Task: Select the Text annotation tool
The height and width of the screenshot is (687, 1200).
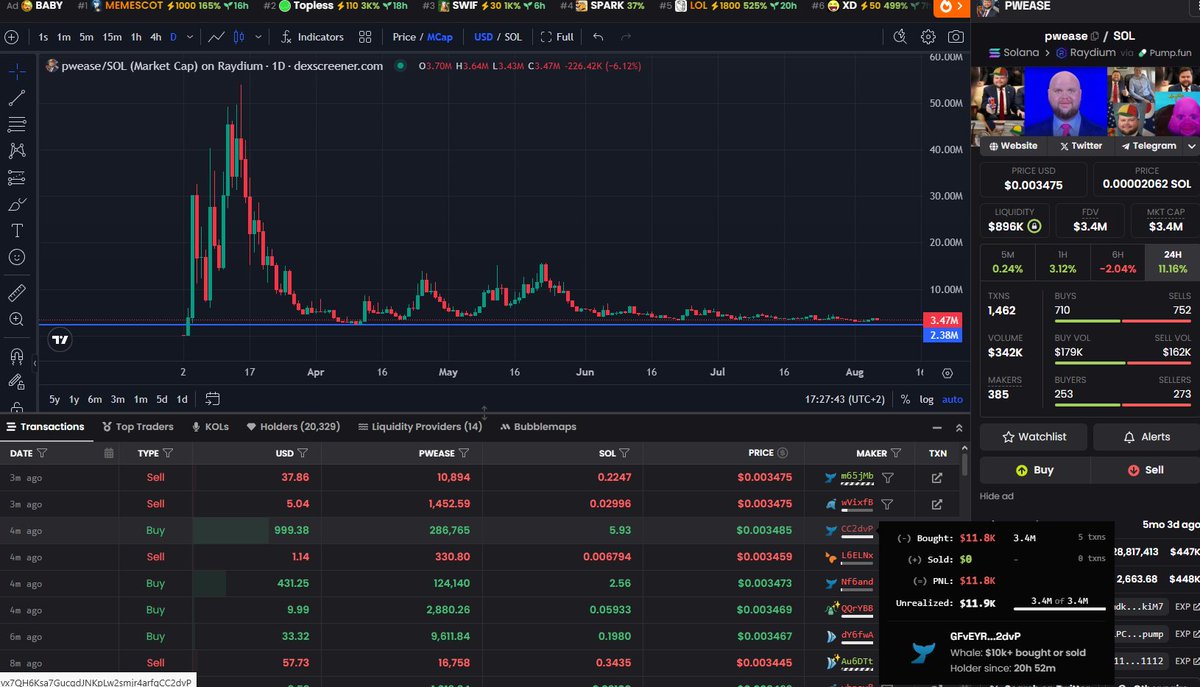Action: [17, 230]
